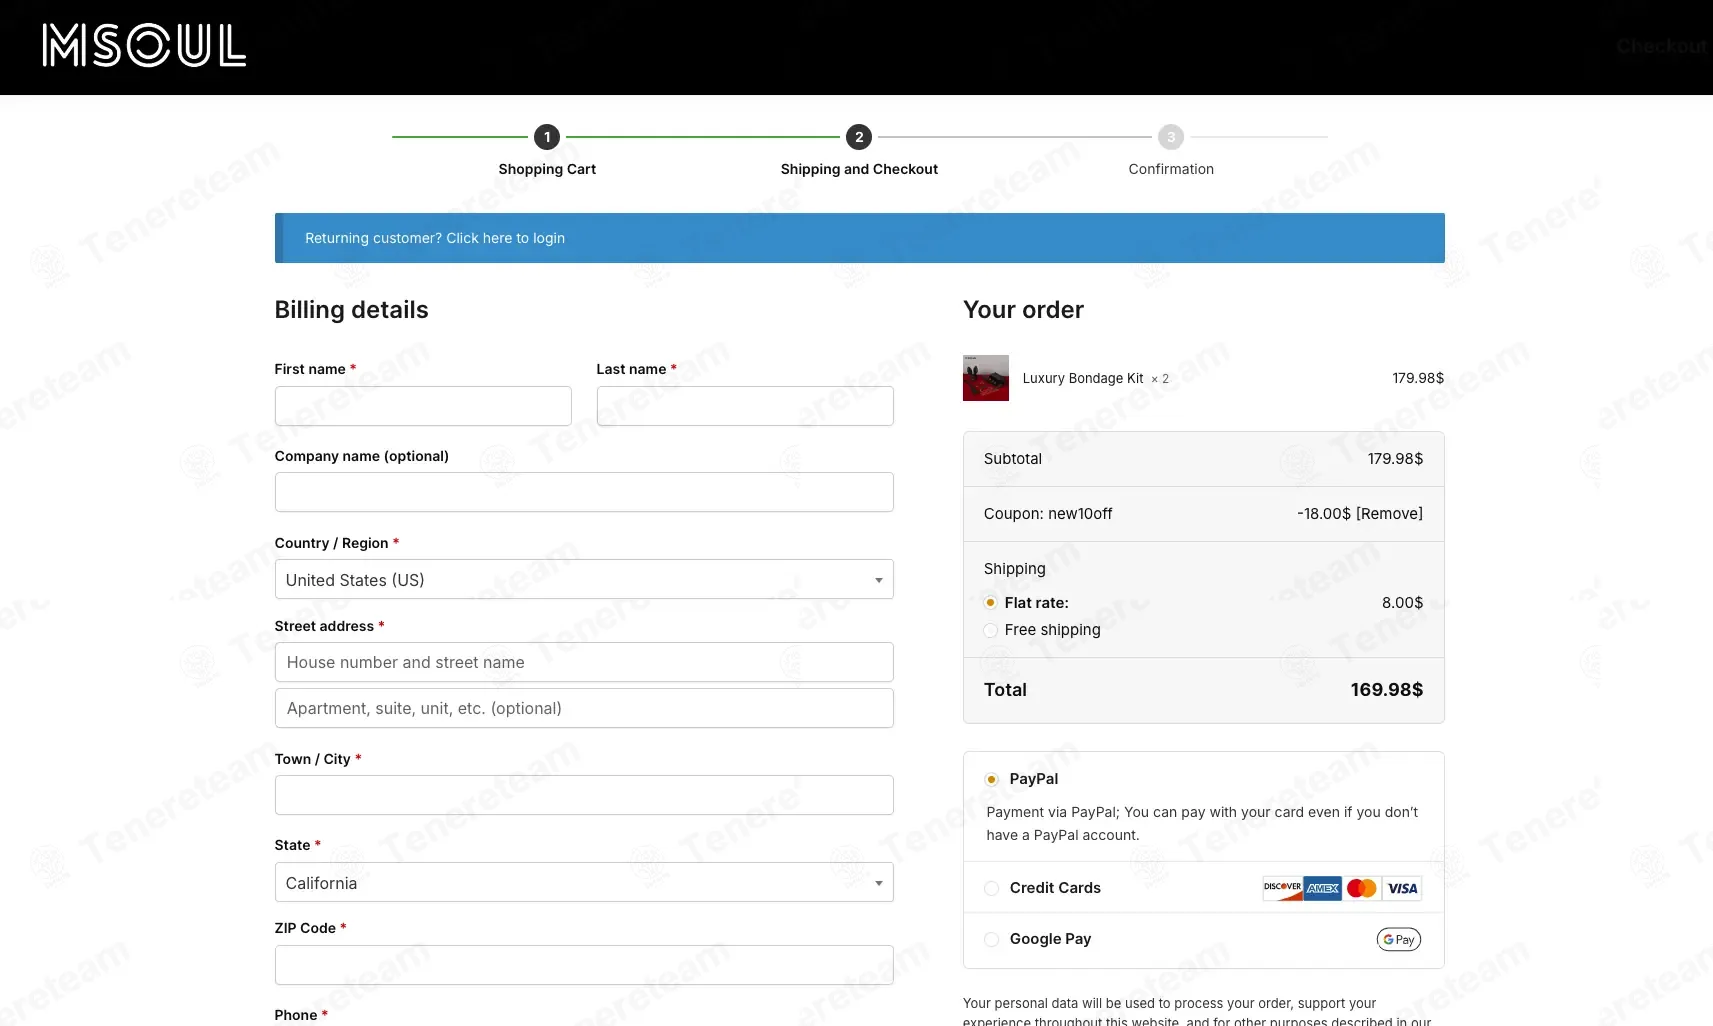Click the returning customer login link

tap(435, 238)
